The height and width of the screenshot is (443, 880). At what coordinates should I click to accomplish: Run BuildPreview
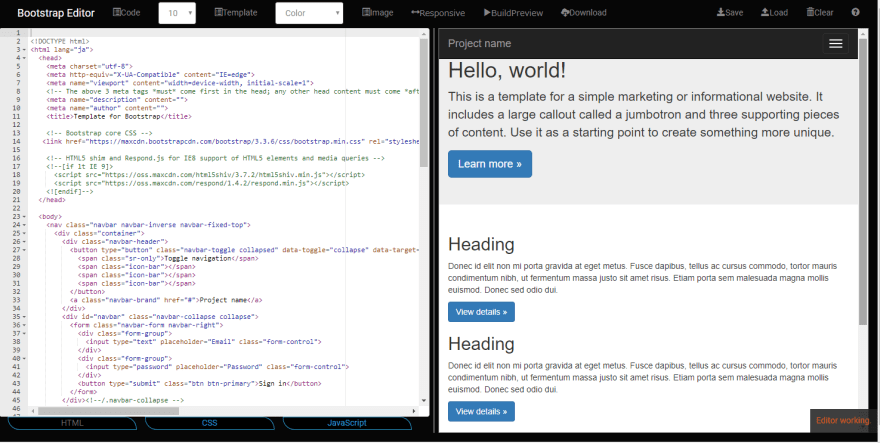pos(513,12)
